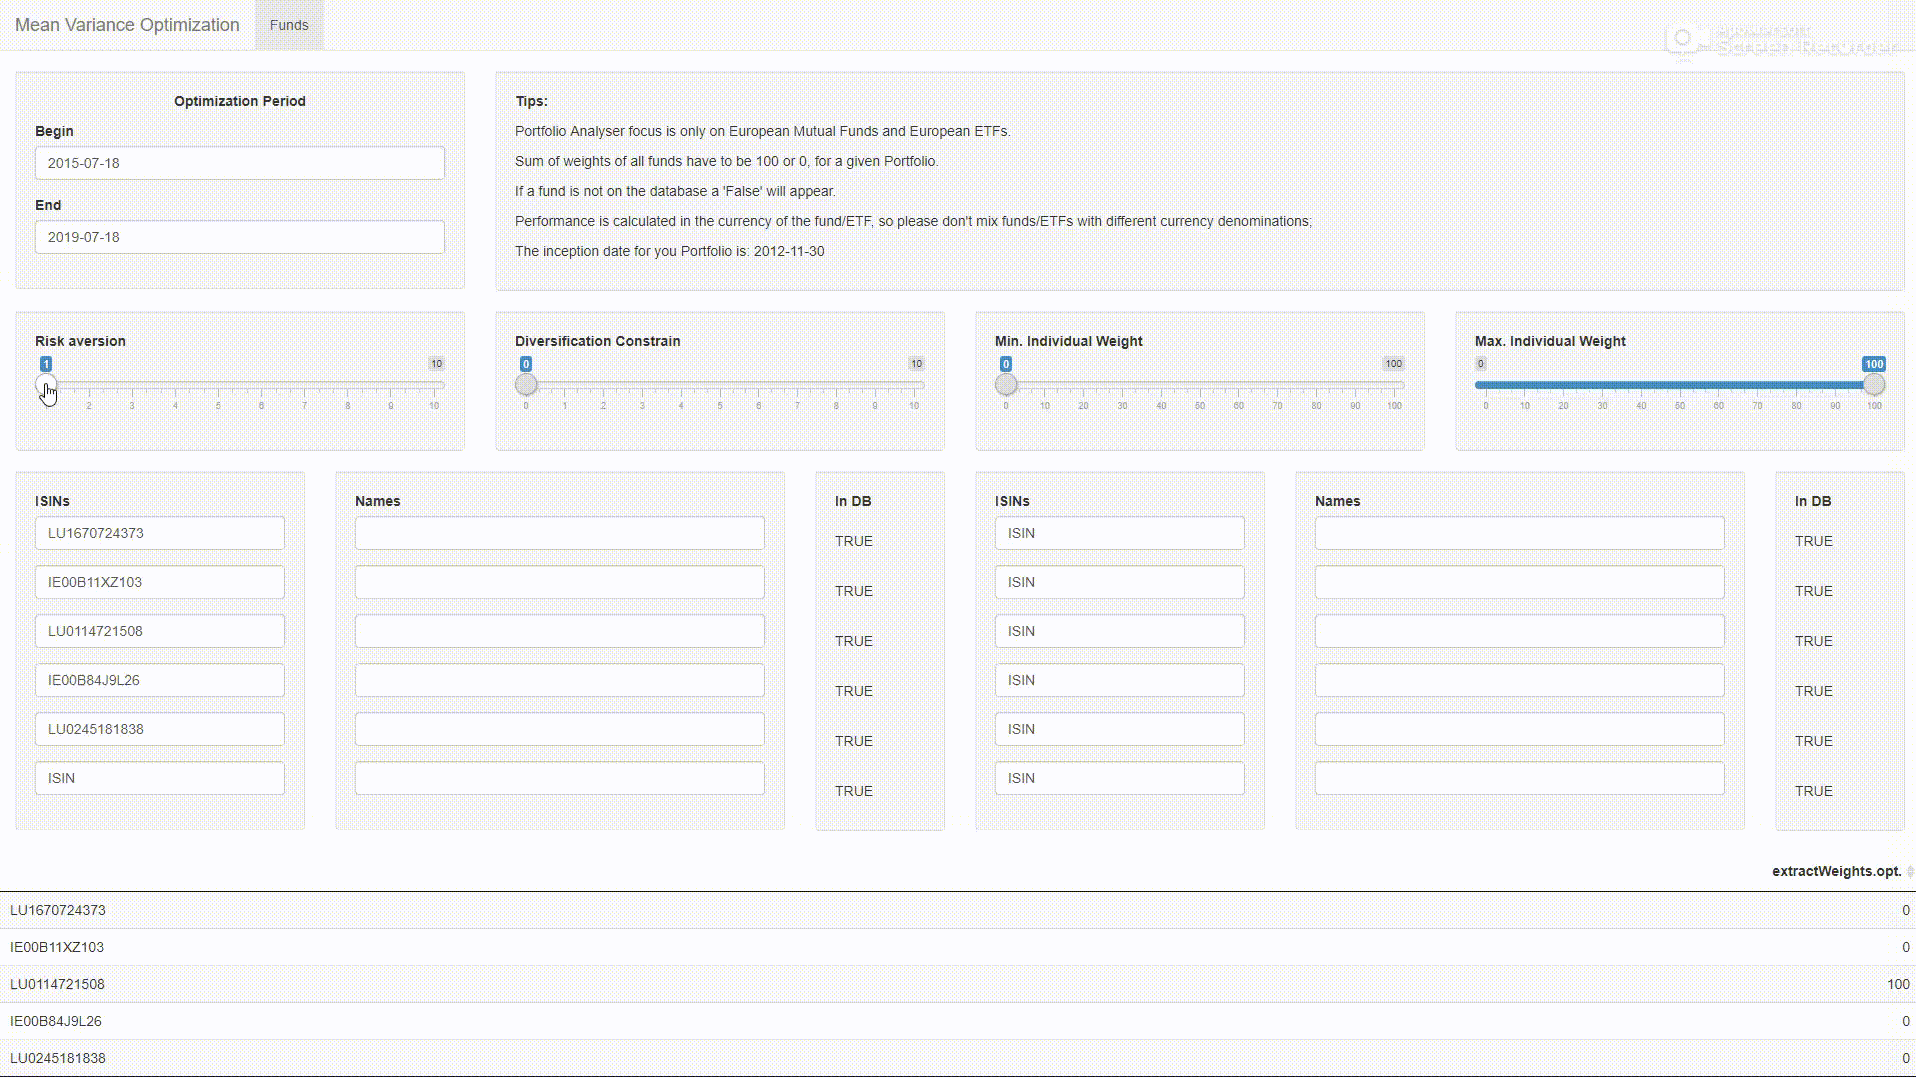Viewport: 1916px width, 1078px height.
Task: Edit the ISIN field containing LU1670724373
Action: click(160, 533)
